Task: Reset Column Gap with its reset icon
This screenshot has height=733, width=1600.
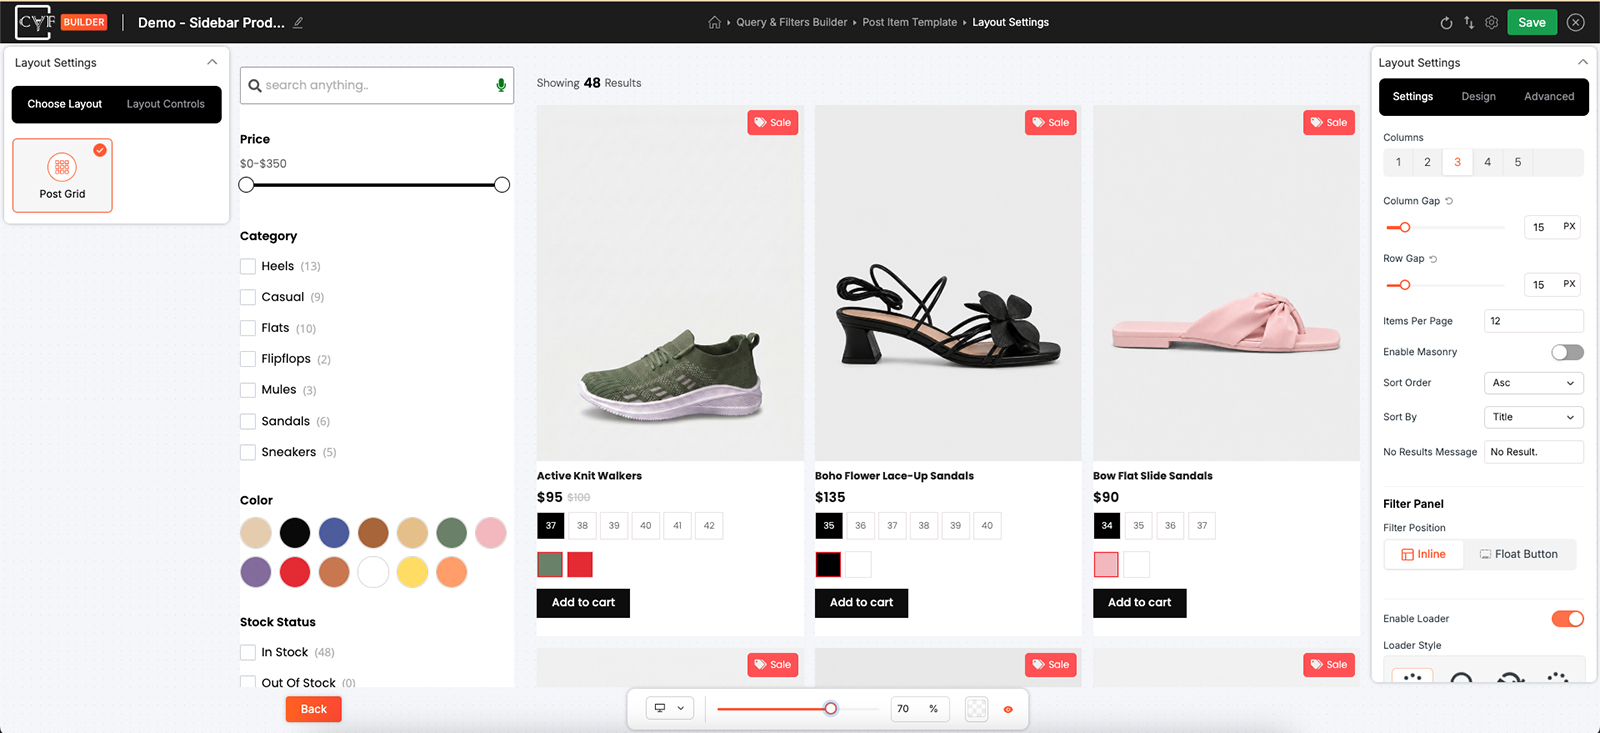Action: click(1449, 201)
